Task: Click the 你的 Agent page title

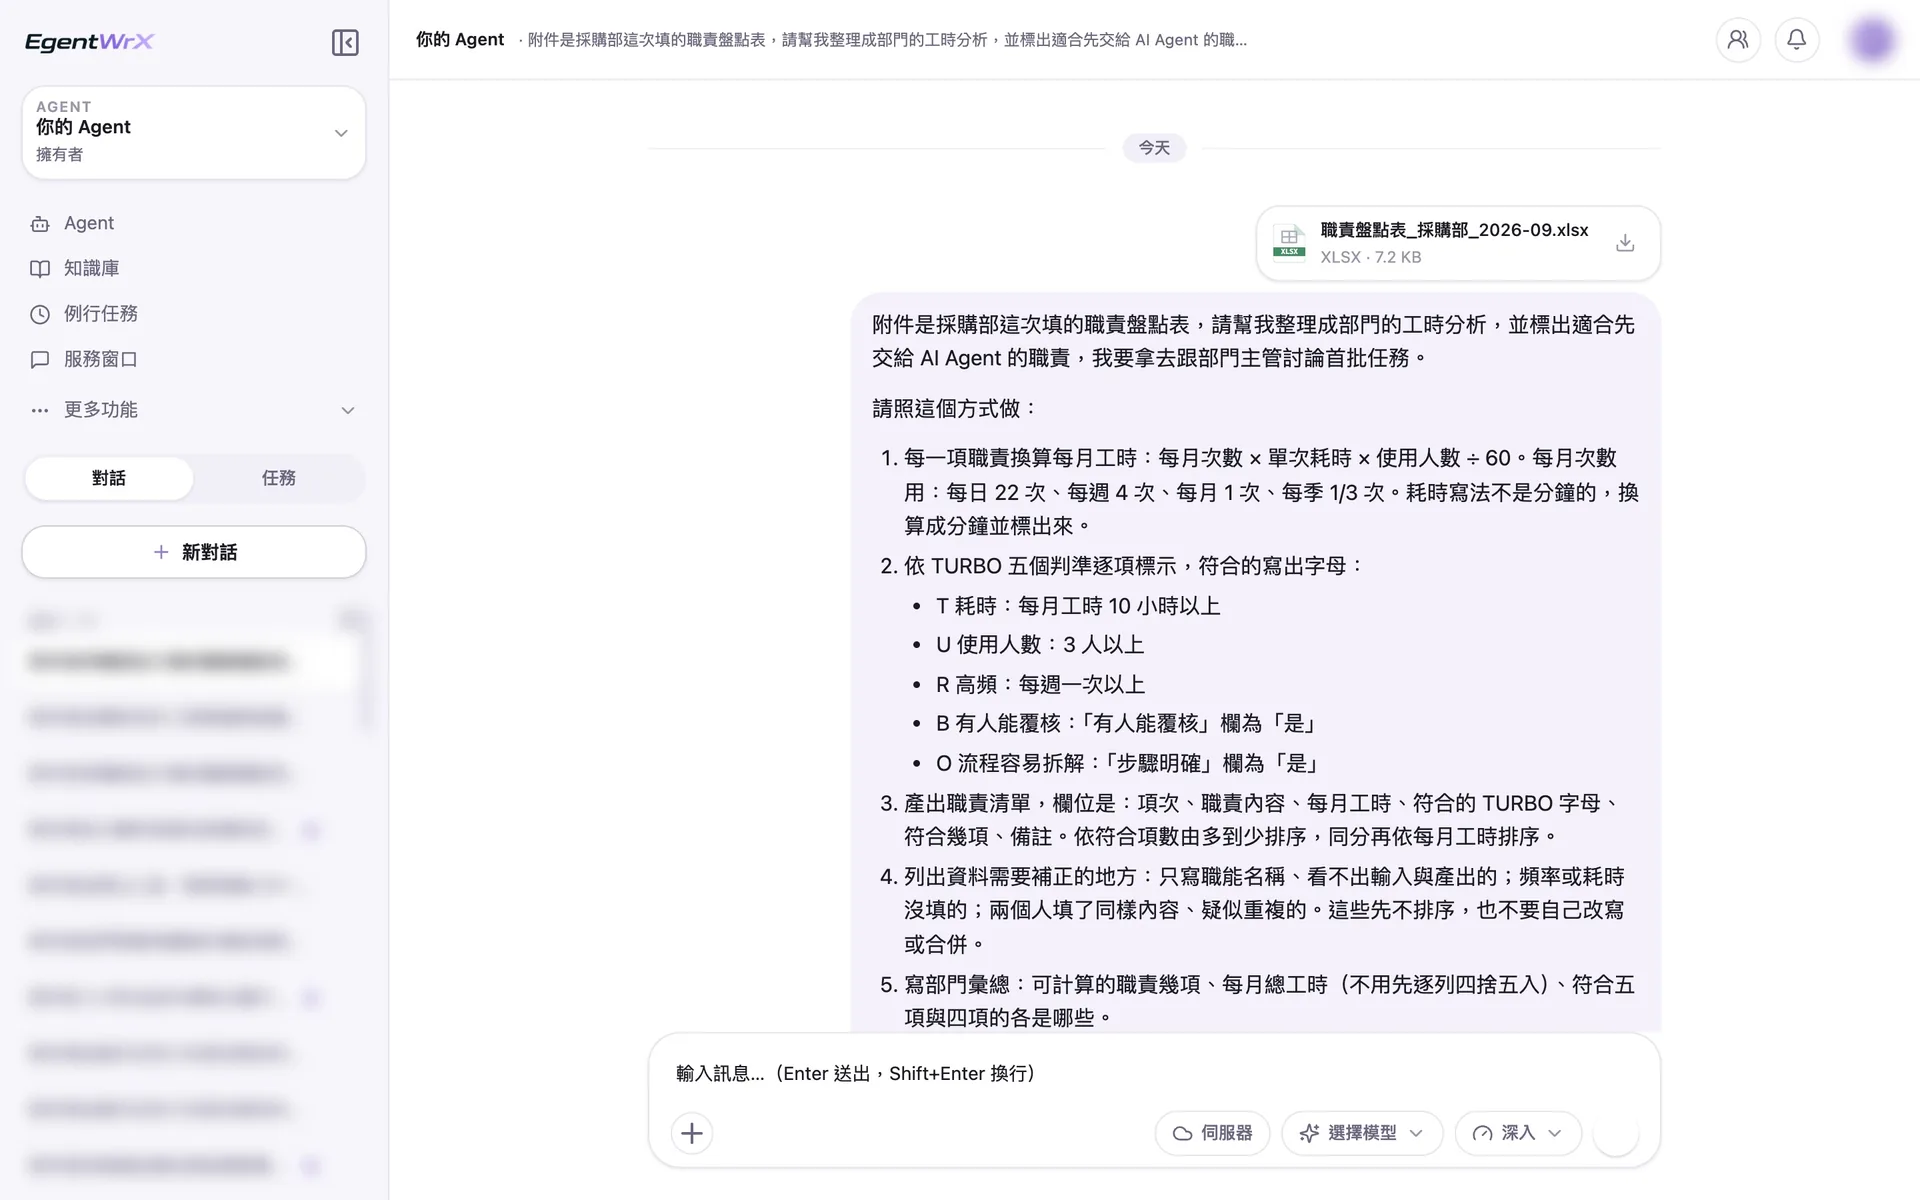Action: click(x=460, y=40)
